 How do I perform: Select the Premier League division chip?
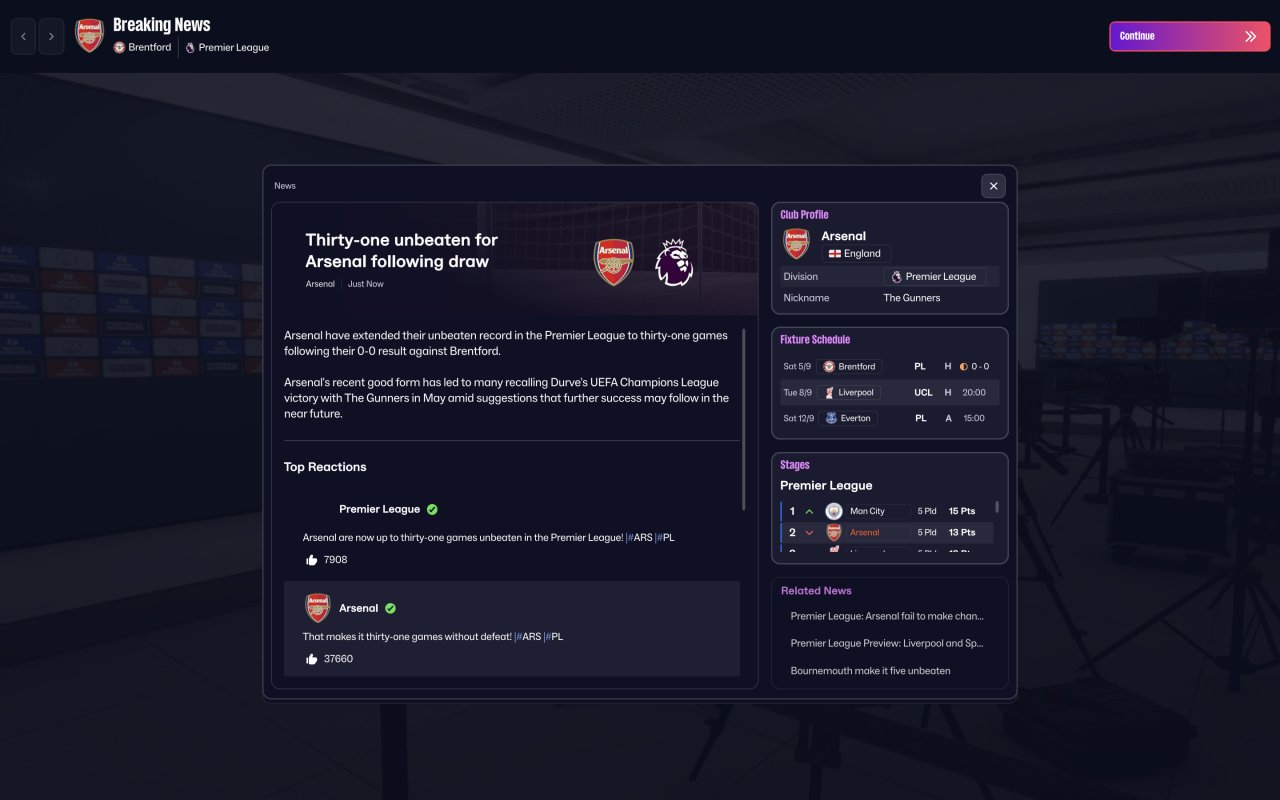coord(935,277)
